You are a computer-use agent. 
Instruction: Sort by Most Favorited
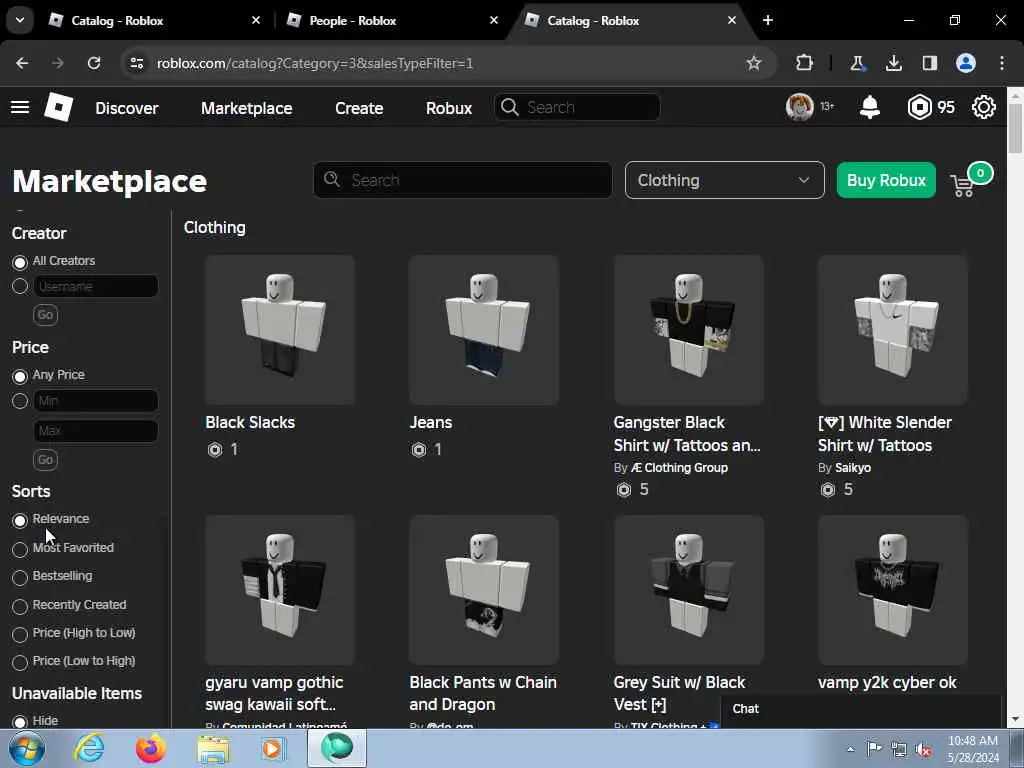click(x=20, y=549)
